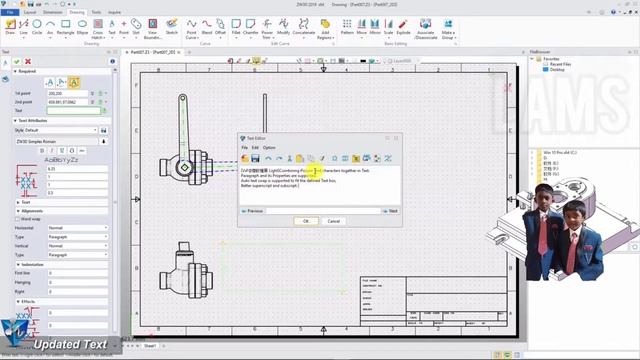Select the Circle tool
The image size is (640, 360).
[x=37, y=27]
